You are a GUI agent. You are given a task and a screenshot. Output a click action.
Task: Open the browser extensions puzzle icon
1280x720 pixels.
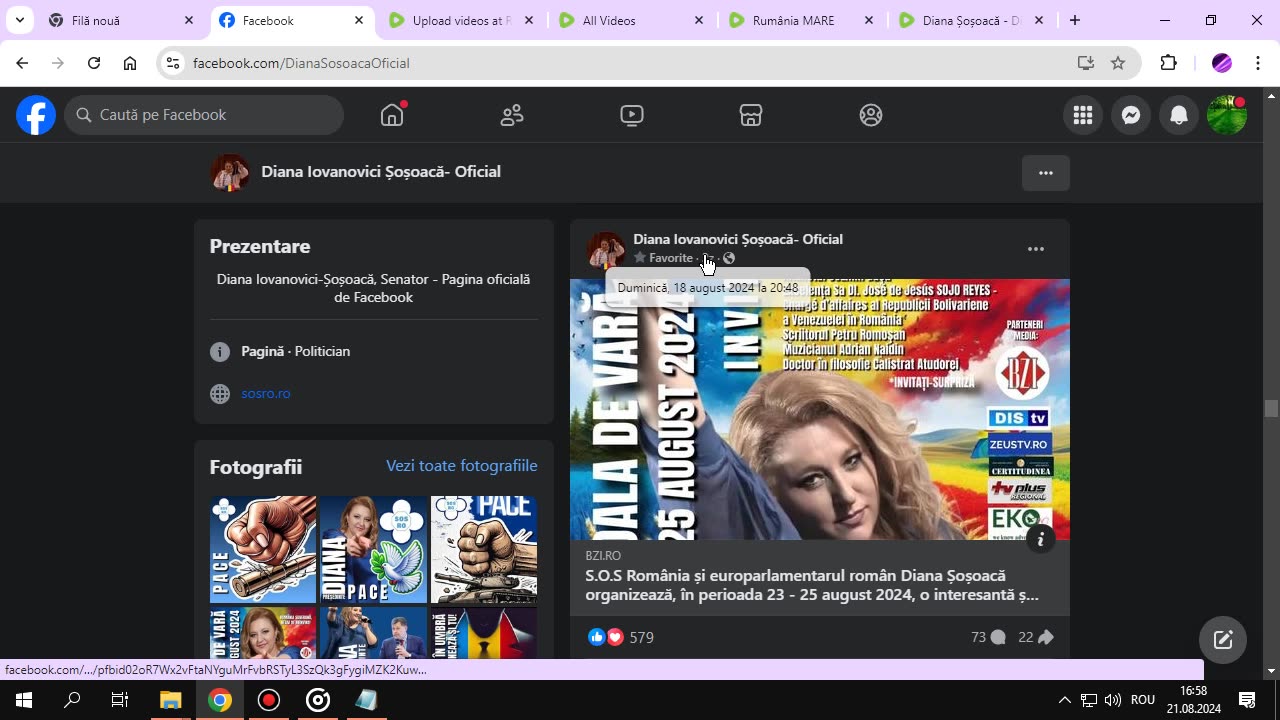coord(1169,63)
